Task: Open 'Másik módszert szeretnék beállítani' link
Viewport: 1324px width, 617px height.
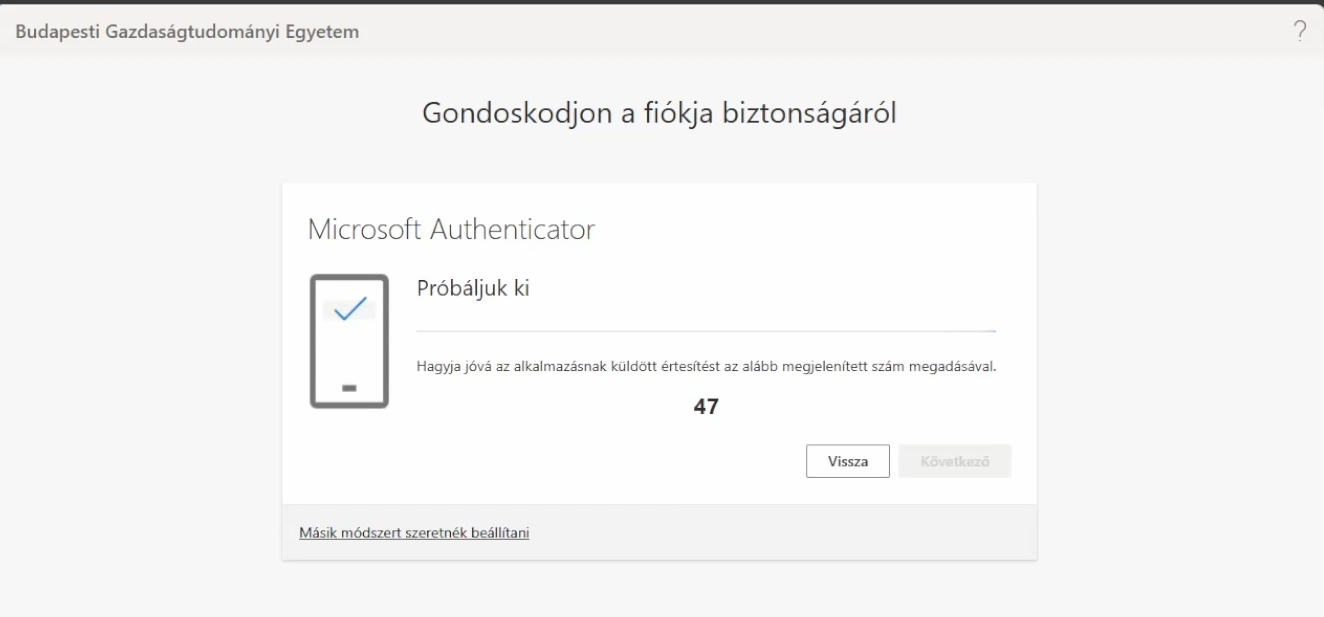Action: pyautogui.click(x=414, y=532)
